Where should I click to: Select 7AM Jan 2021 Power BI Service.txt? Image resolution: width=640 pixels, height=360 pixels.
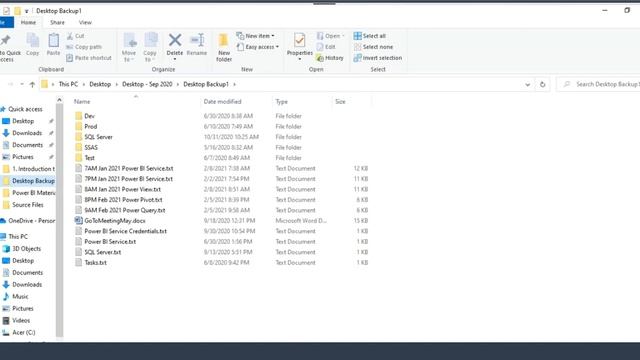(124, 169)
